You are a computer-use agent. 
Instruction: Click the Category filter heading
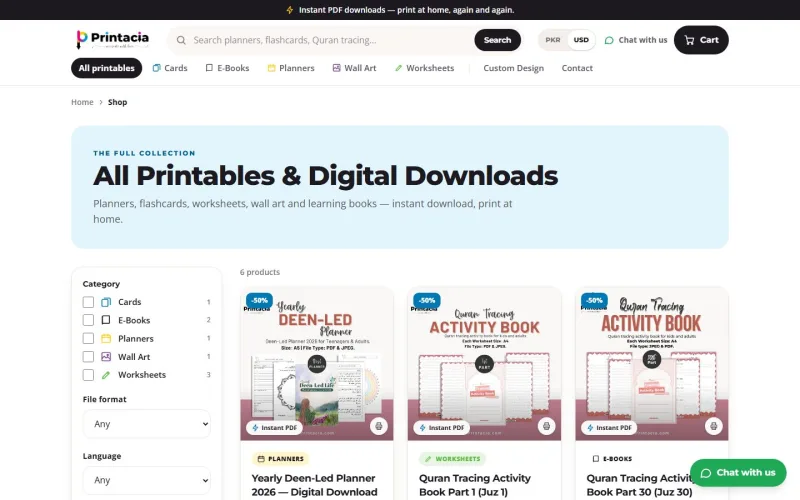tap(101, 284)
